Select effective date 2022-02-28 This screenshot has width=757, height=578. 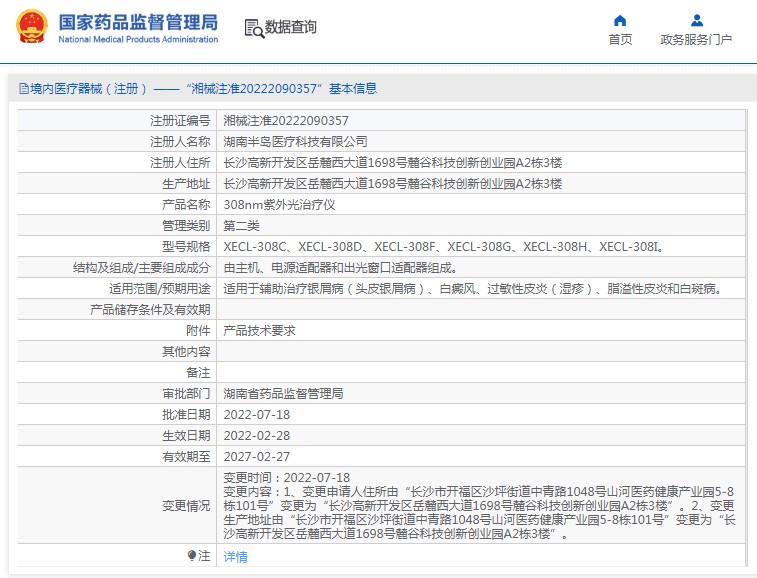coord(257,436)
